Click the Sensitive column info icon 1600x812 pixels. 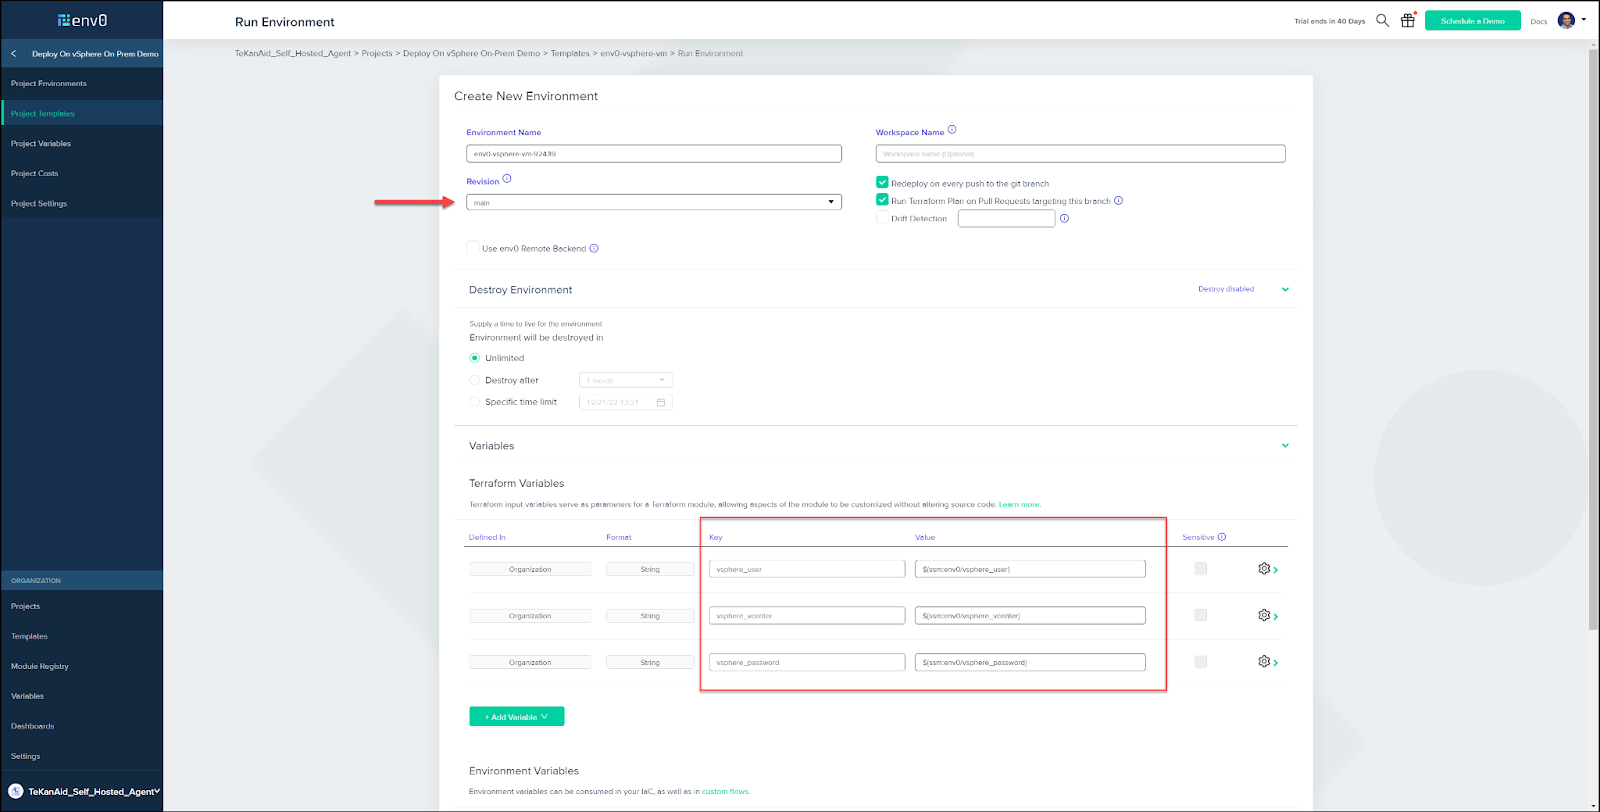tap(1222, 537)
